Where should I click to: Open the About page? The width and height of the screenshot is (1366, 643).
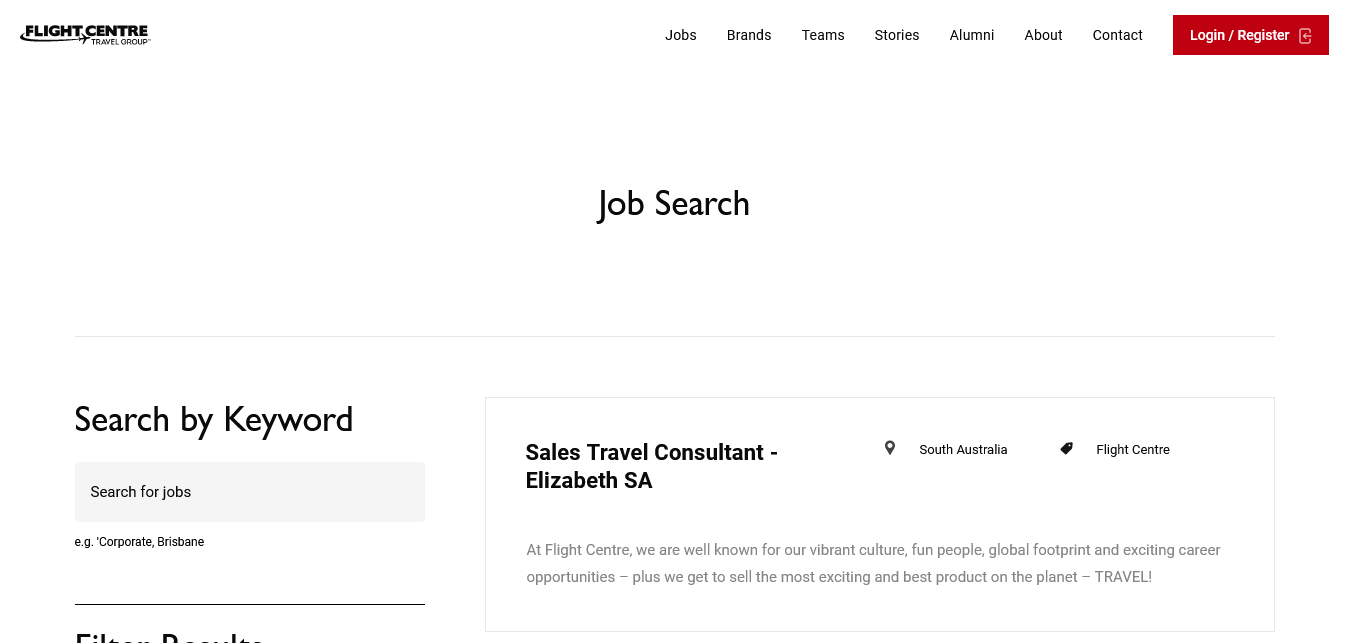[1043, 35]
